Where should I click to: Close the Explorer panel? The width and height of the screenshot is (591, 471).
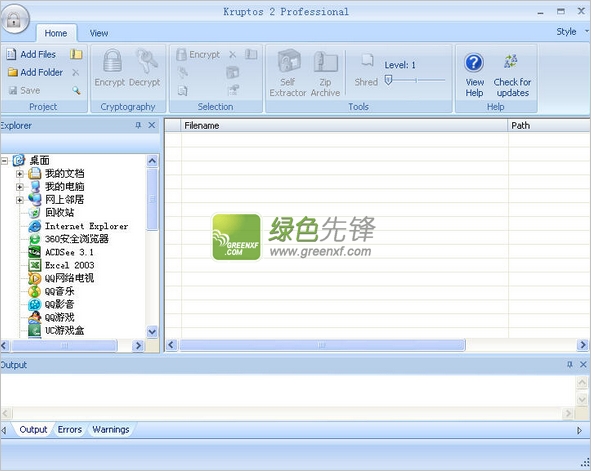pyautogui.click(x=152, y=125)
